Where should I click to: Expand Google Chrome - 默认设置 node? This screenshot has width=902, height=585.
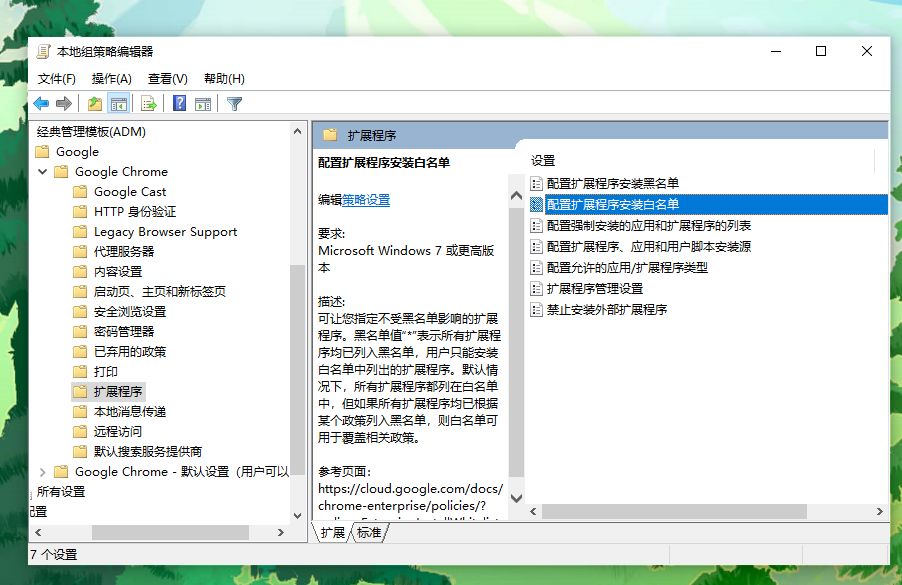pos(43,472)
